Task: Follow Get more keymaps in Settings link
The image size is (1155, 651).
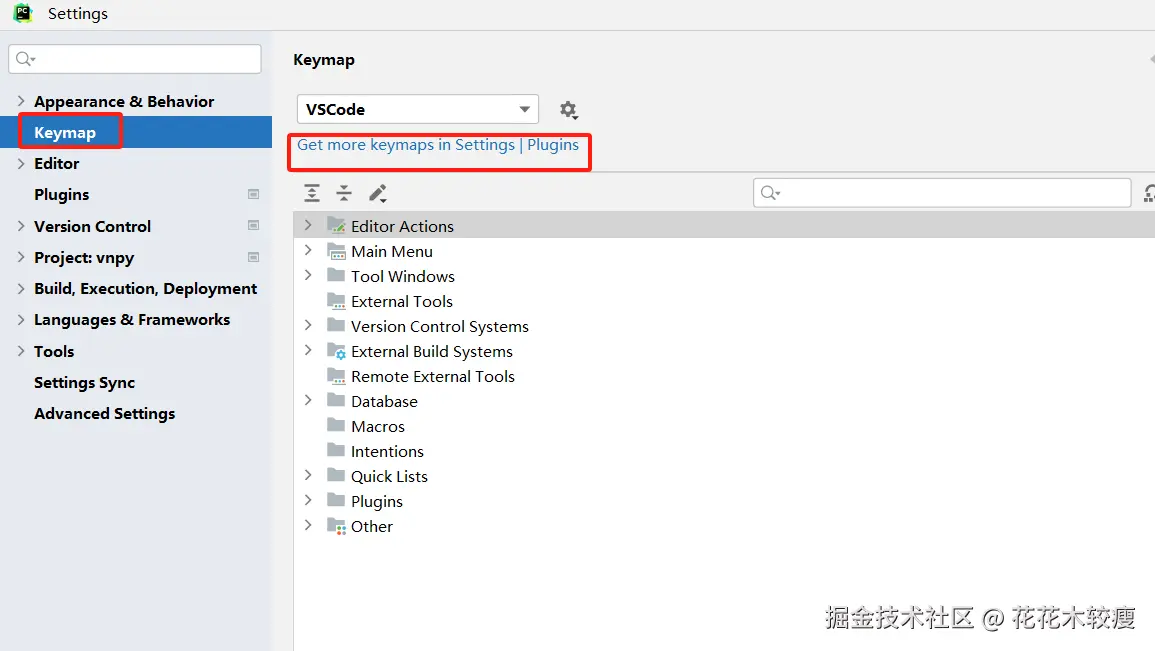Action: (438, 145)
